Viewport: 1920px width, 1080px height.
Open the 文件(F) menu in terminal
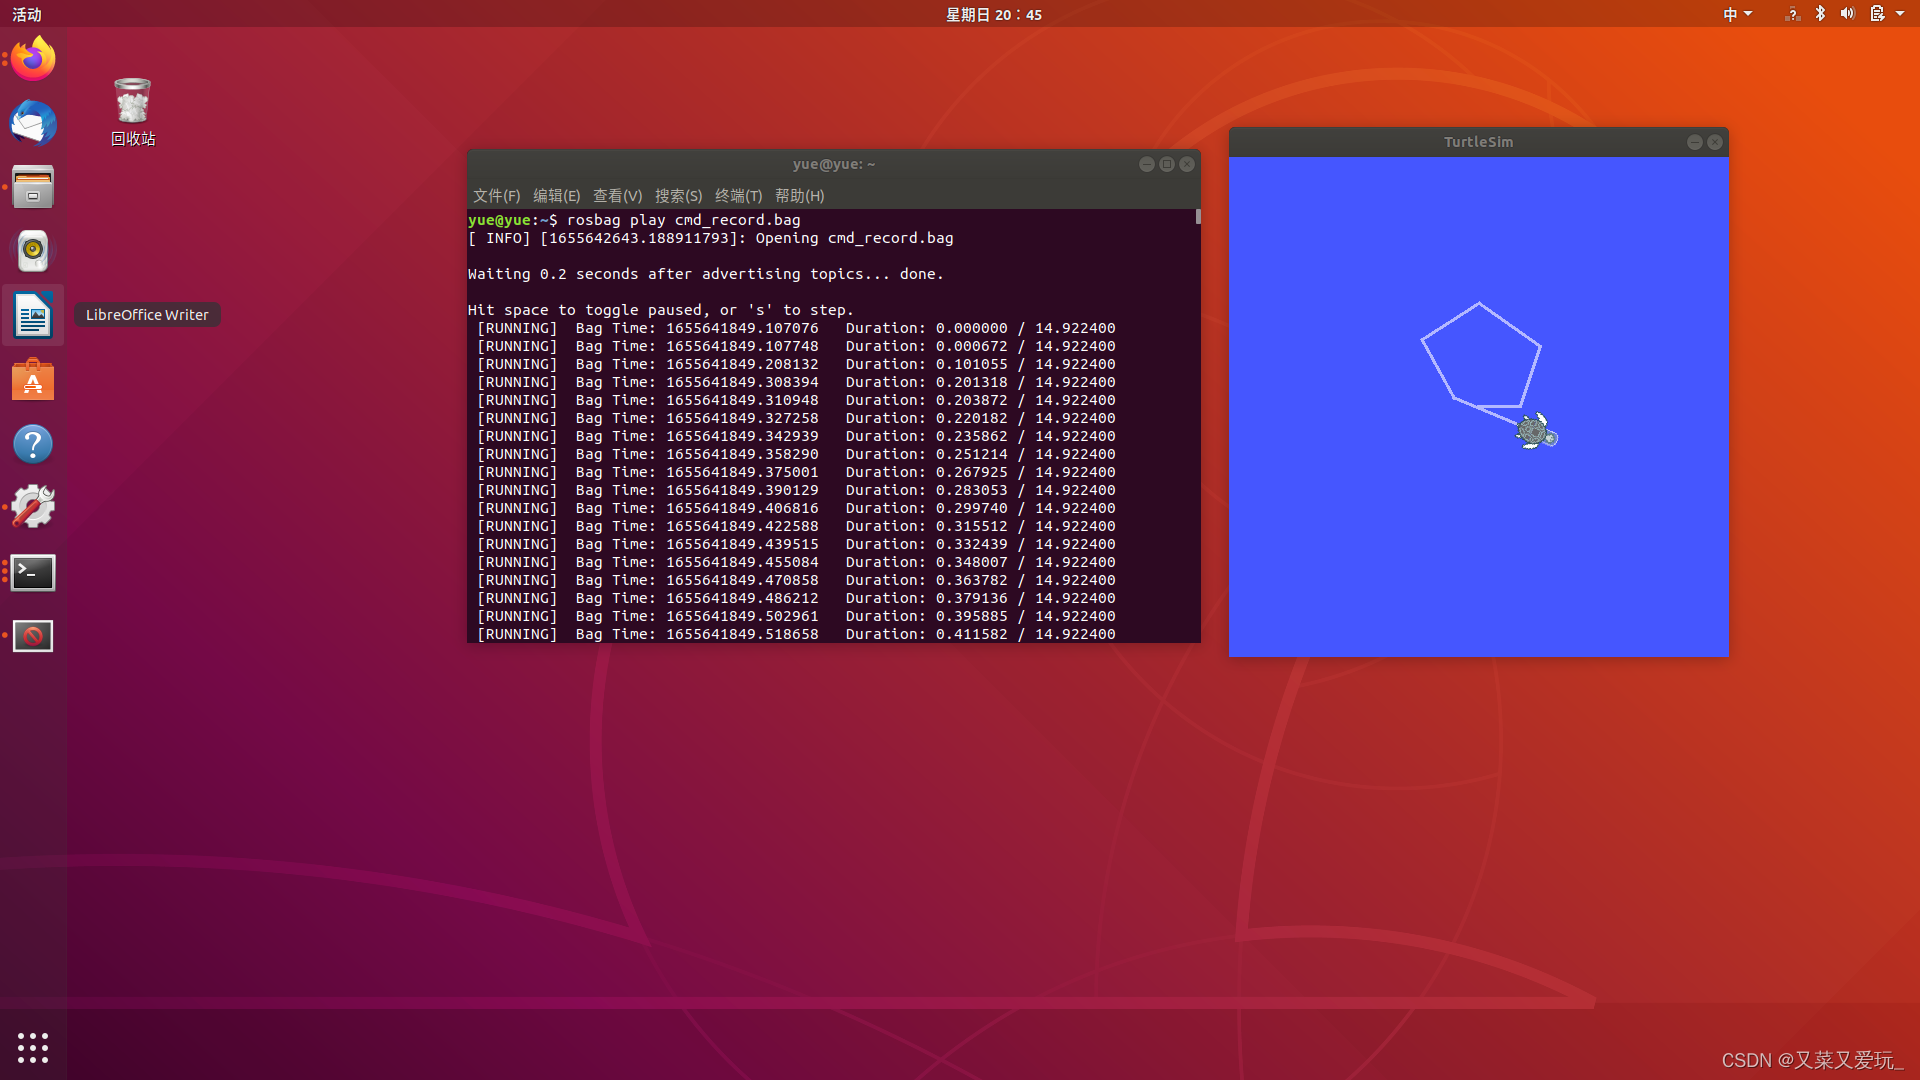click(496, 196)
